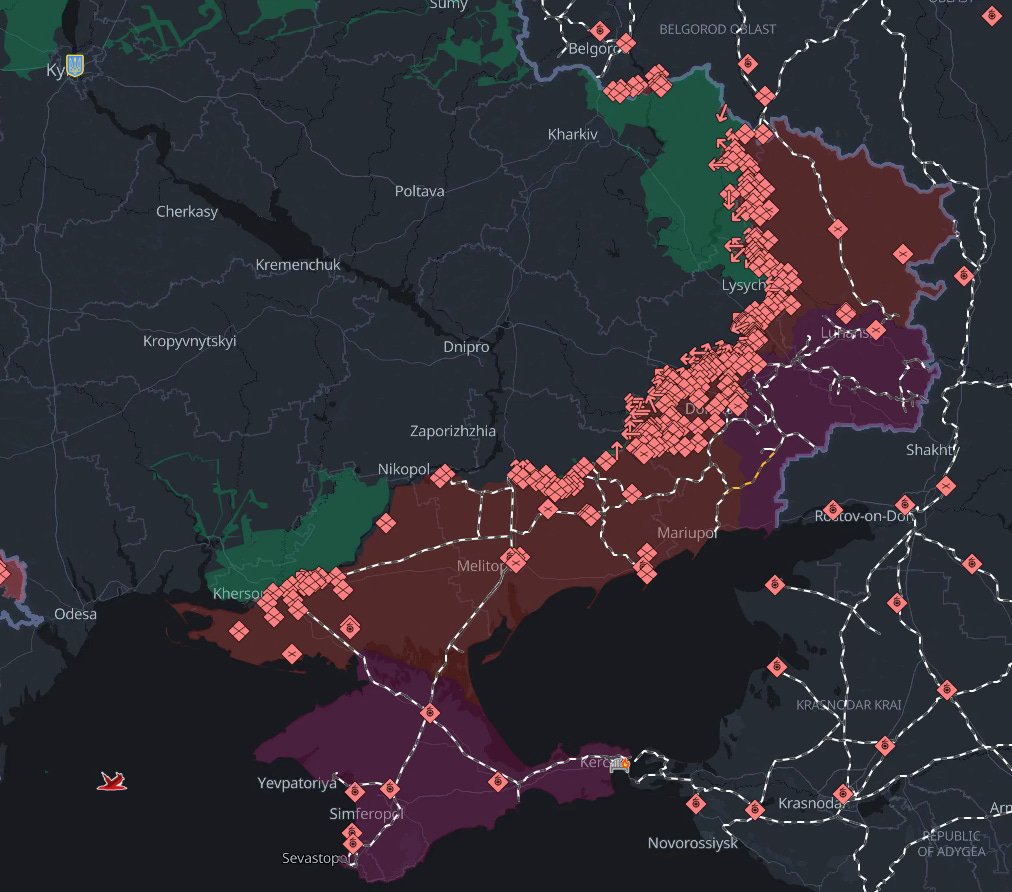The height and width of the screenshot is (892, 1012).
Task: Click the Odesa city label
Action: tap(76, 614)
